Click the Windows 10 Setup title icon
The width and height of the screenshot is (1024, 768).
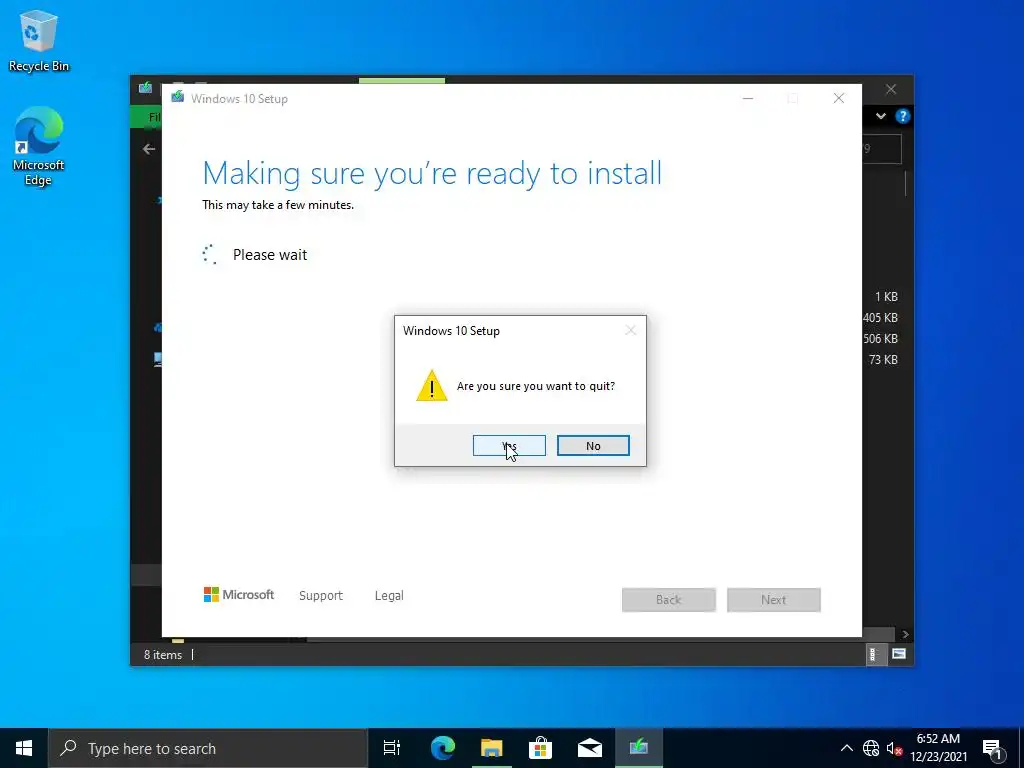[178, 97]
